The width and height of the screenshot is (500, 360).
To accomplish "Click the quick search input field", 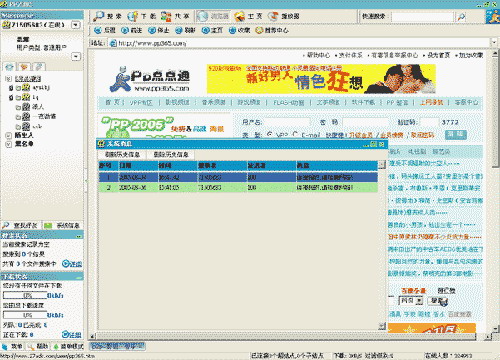I will pos(422,16).
